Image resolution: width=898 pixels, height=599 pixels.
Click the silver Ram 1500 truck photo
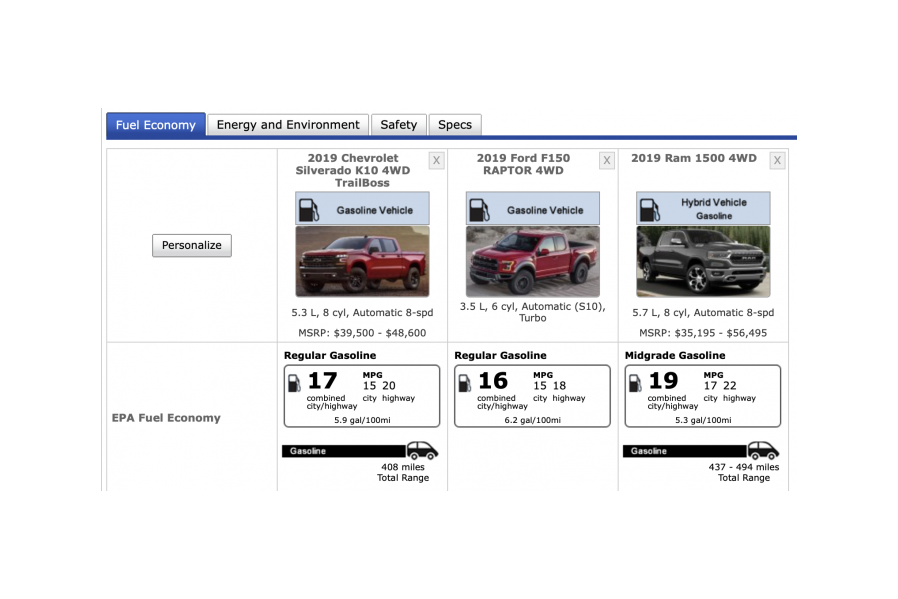703,260
